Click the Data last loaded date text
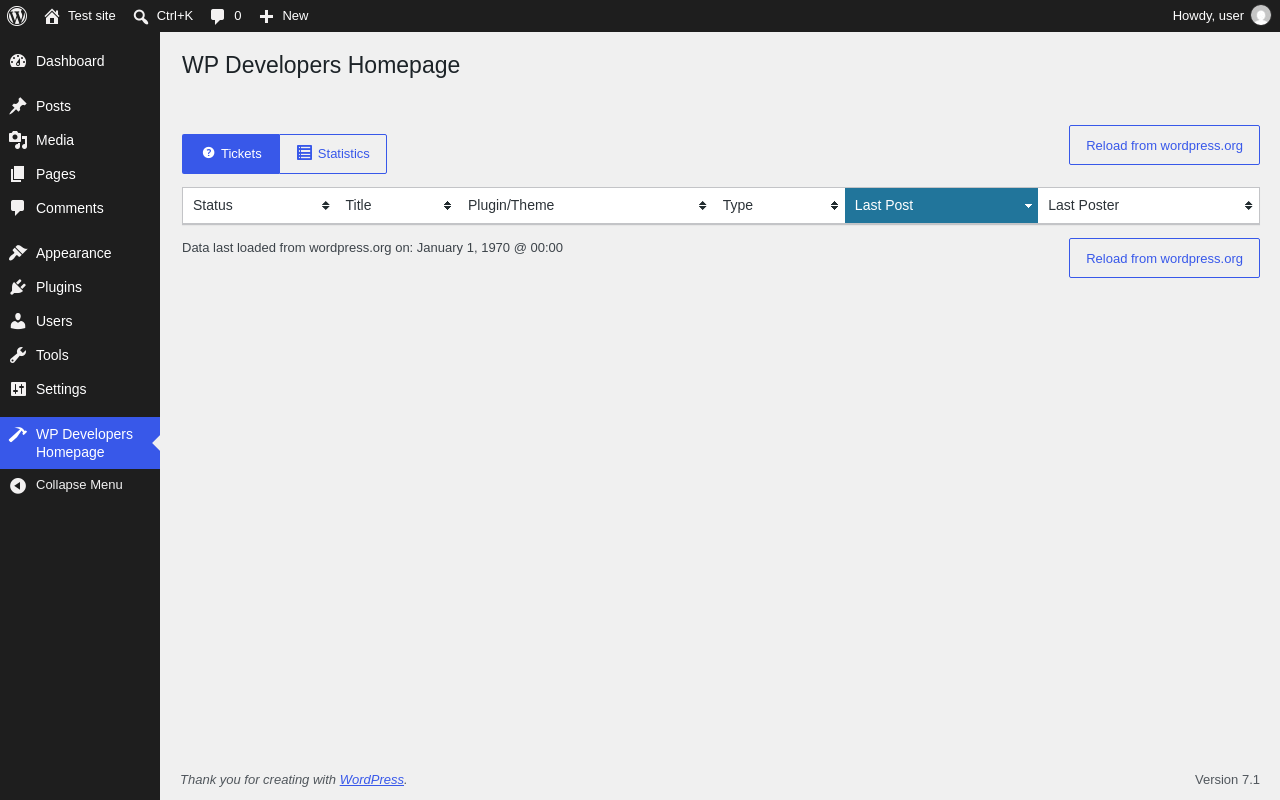 pos(372,248)
